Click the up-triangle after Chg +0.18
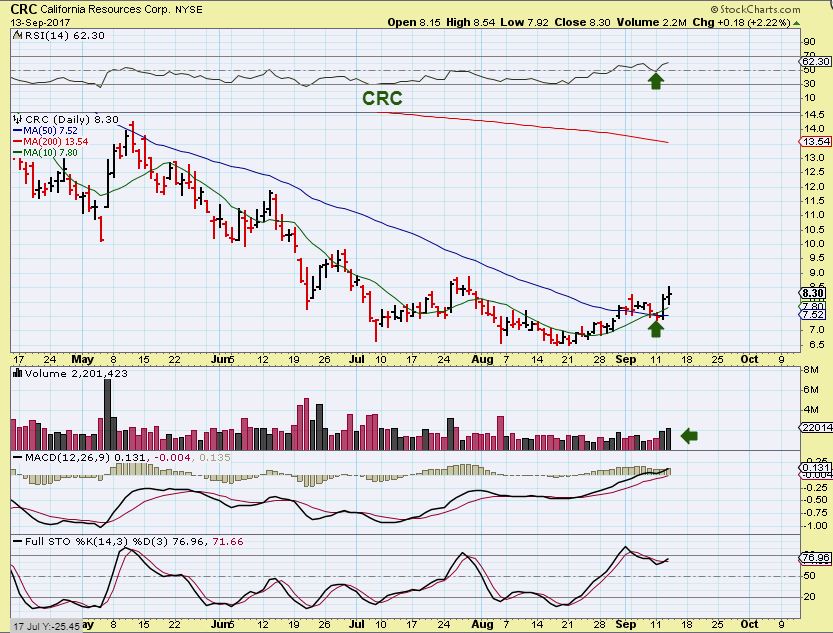The width and height of the screenshot is (833, 633). tap(796, 22)
